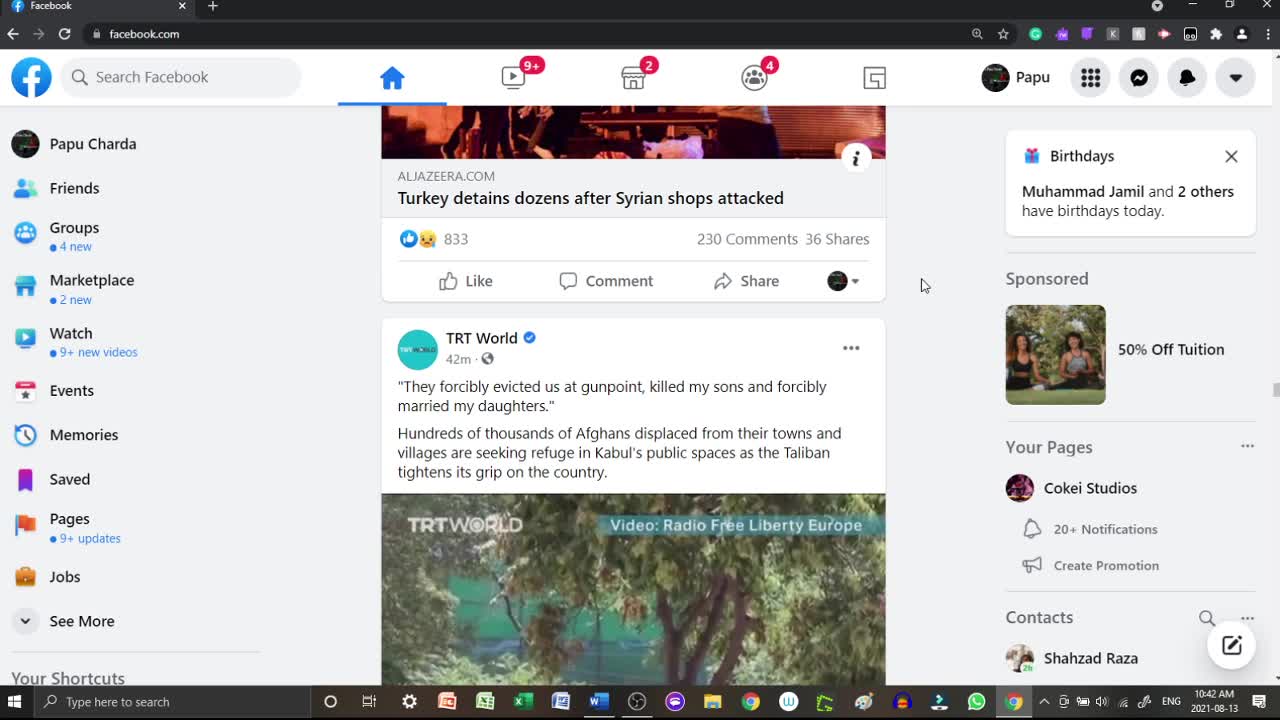The image size is (1280, 720).
Task: Open Windows action center notifications
Action: pyautogui.click(x=1259, y=702)
